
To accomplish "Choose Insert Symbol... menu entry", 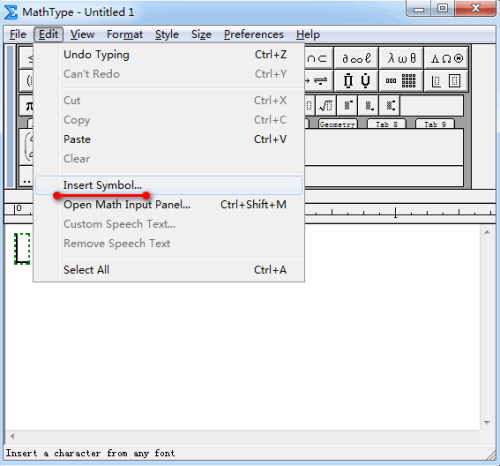I will 169,185.
